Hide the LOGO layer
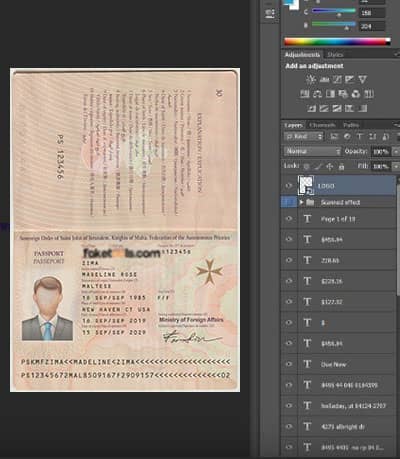This screenshot has width=400, height=459. (289, 186)
